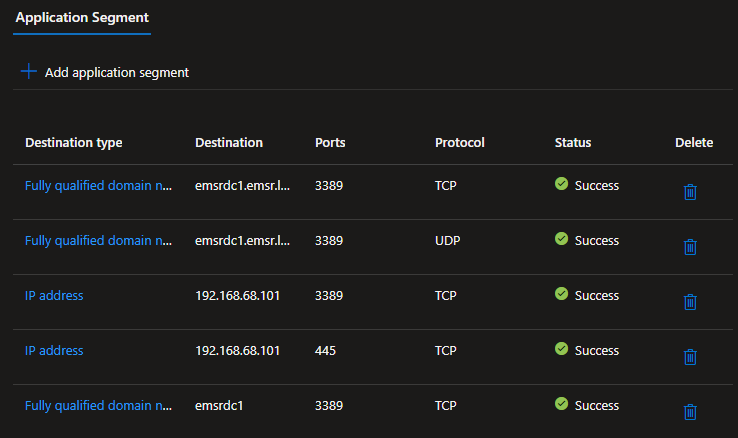Switch to the Application Segment tab
This screenshot has width=738, height=438.
82,17
